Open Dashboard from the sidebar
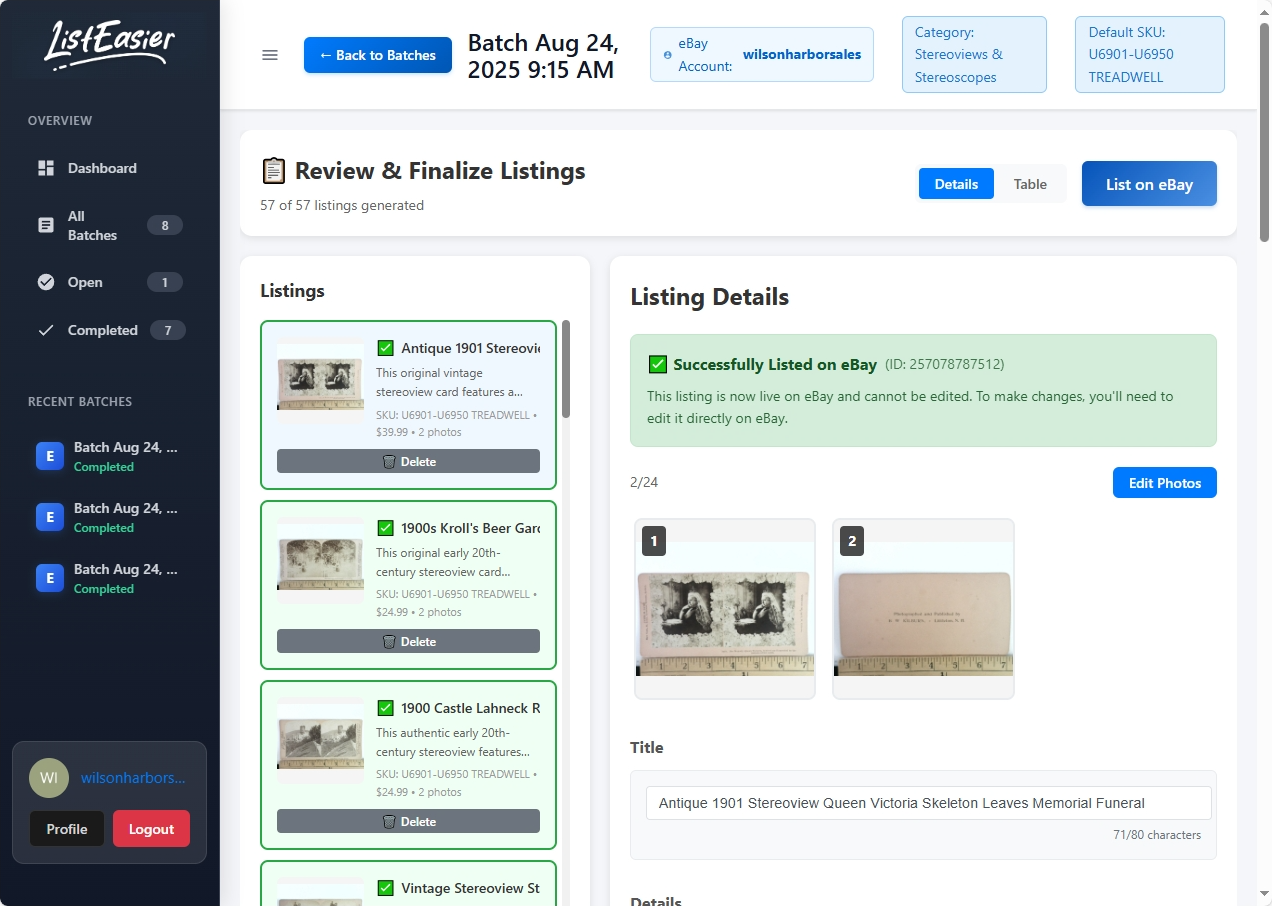Image resolution: width=1272 pixels, height=906 pixels. click(110, 168)
